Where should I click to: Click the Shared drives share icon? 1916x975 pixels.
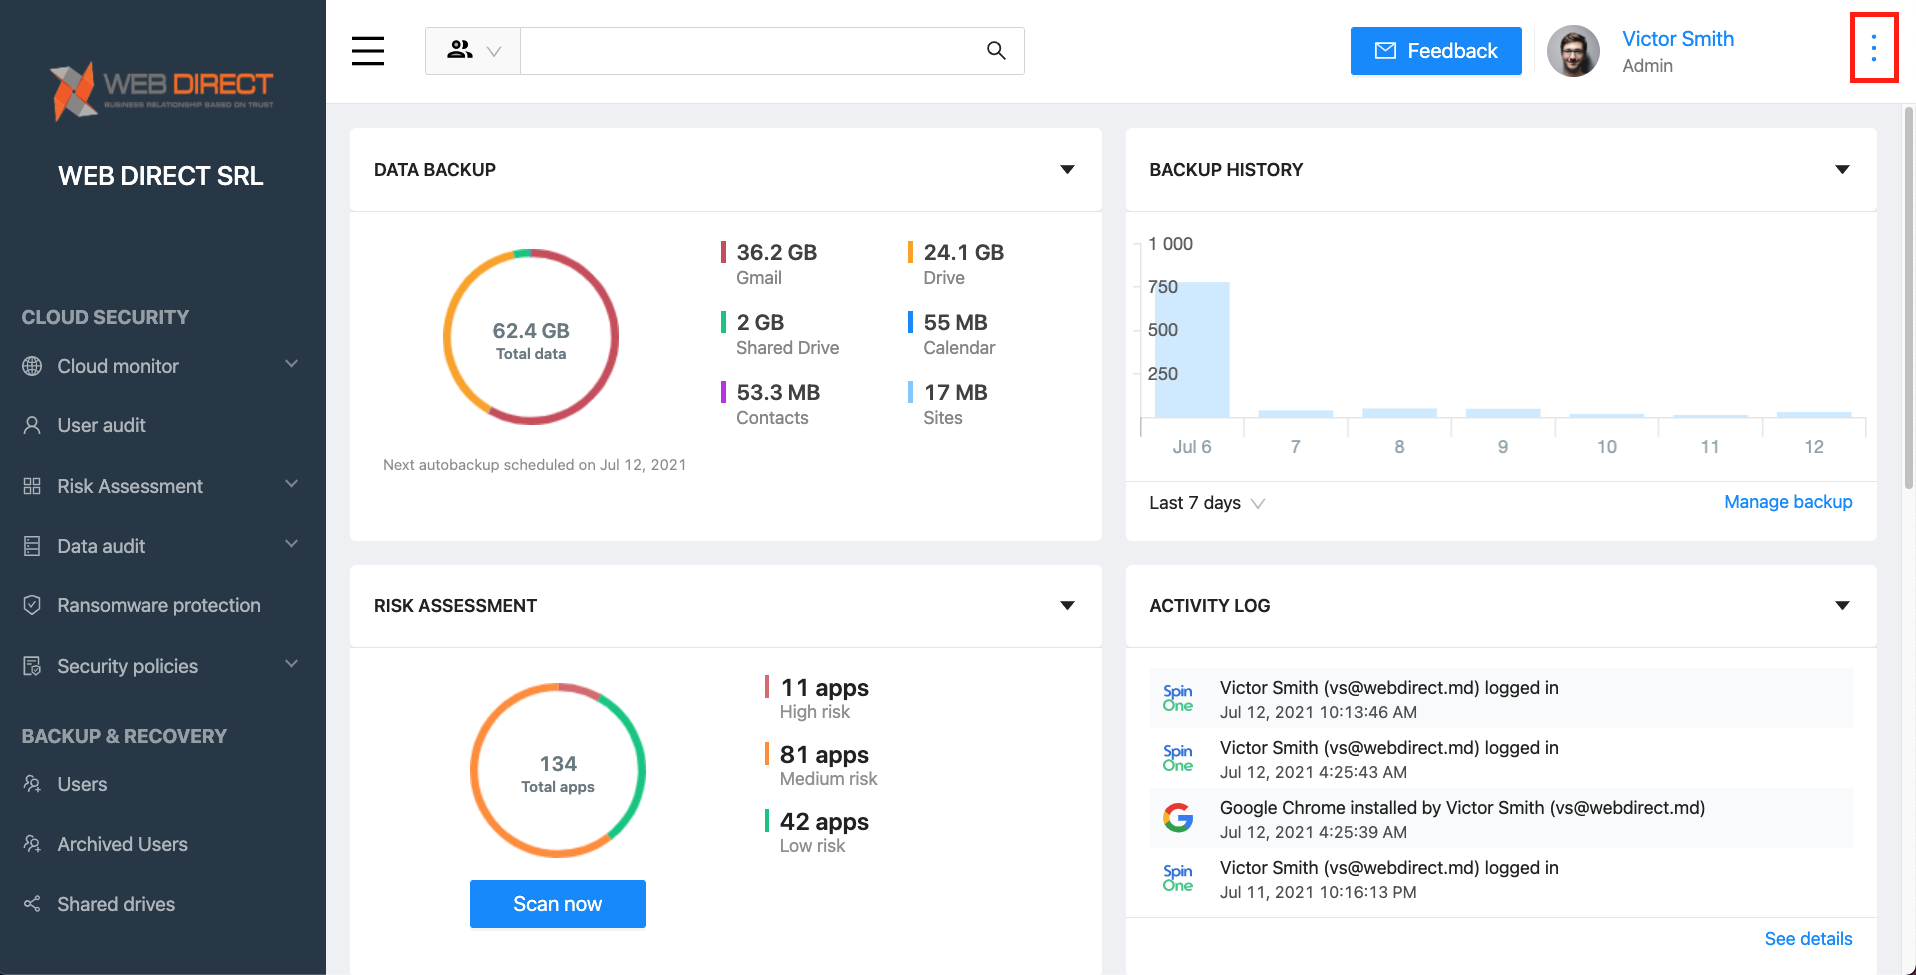(32, 904)
